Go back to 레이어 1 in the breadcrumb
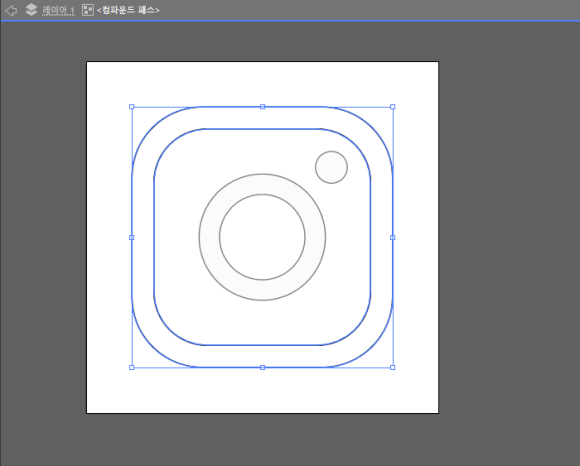The width and height of the screenshot is (580, 466). [58, 10]
